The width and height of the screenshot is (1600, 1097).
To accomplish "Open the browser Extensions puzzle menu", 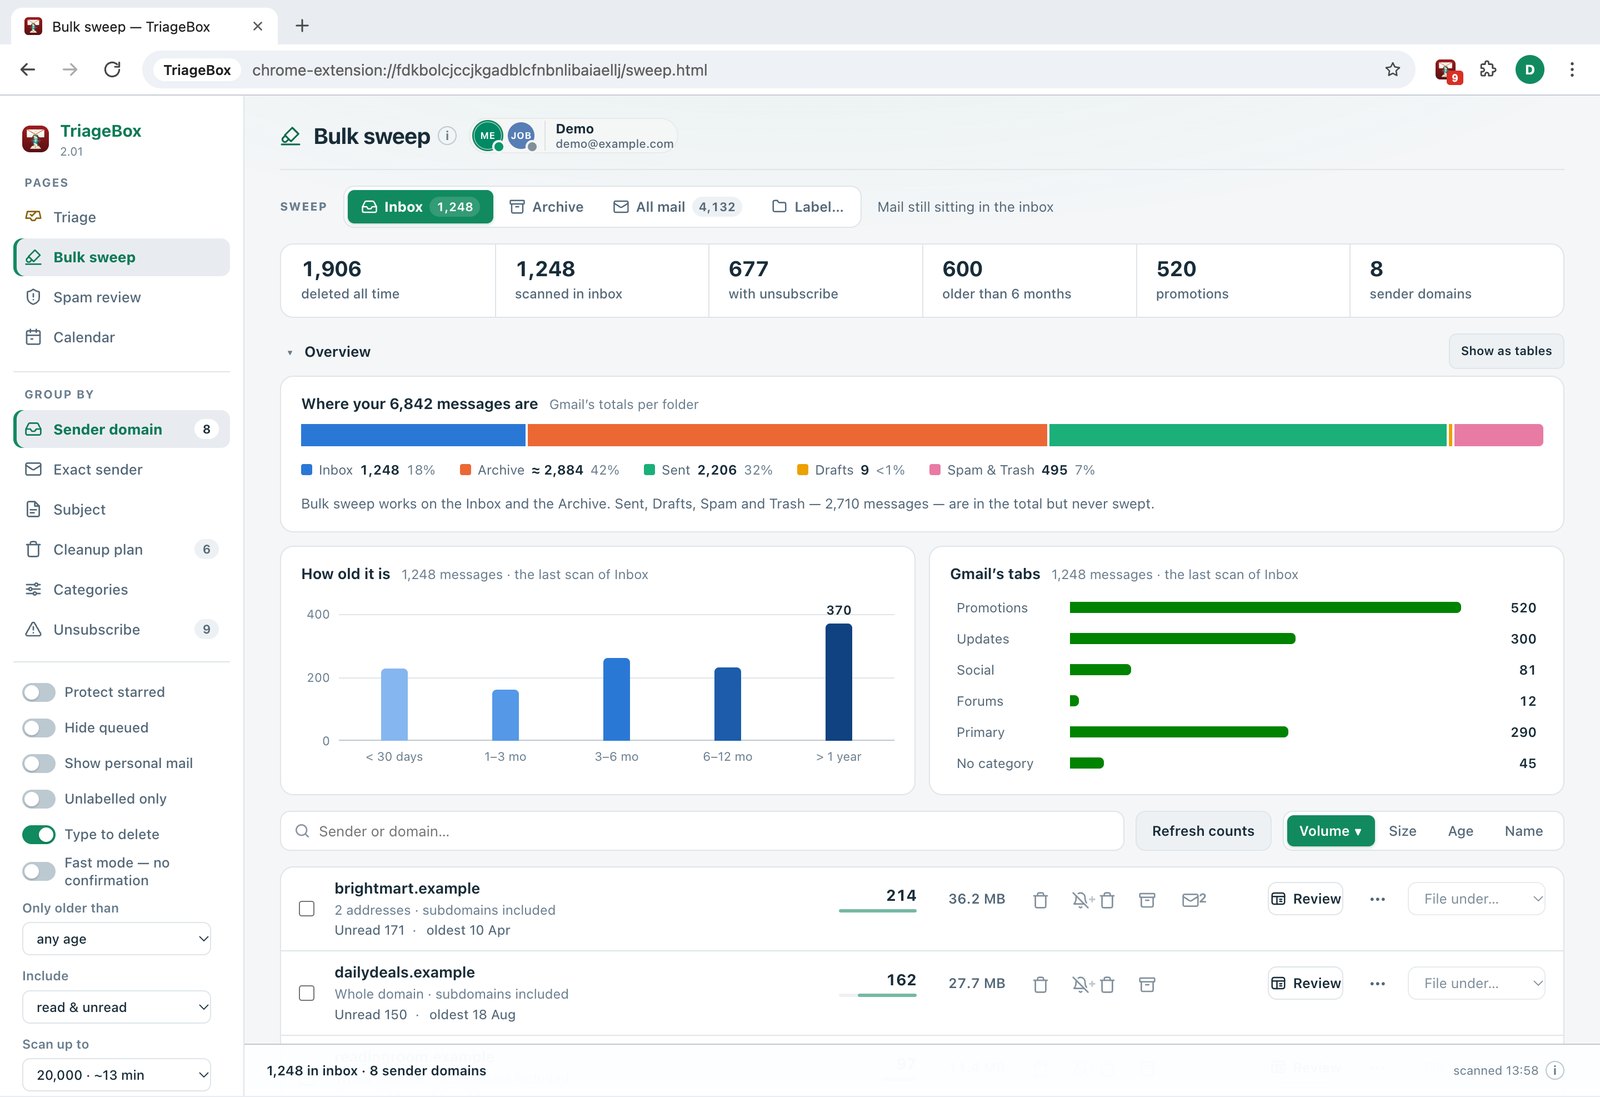I will pyautogui.click(x=1488, y=70).
